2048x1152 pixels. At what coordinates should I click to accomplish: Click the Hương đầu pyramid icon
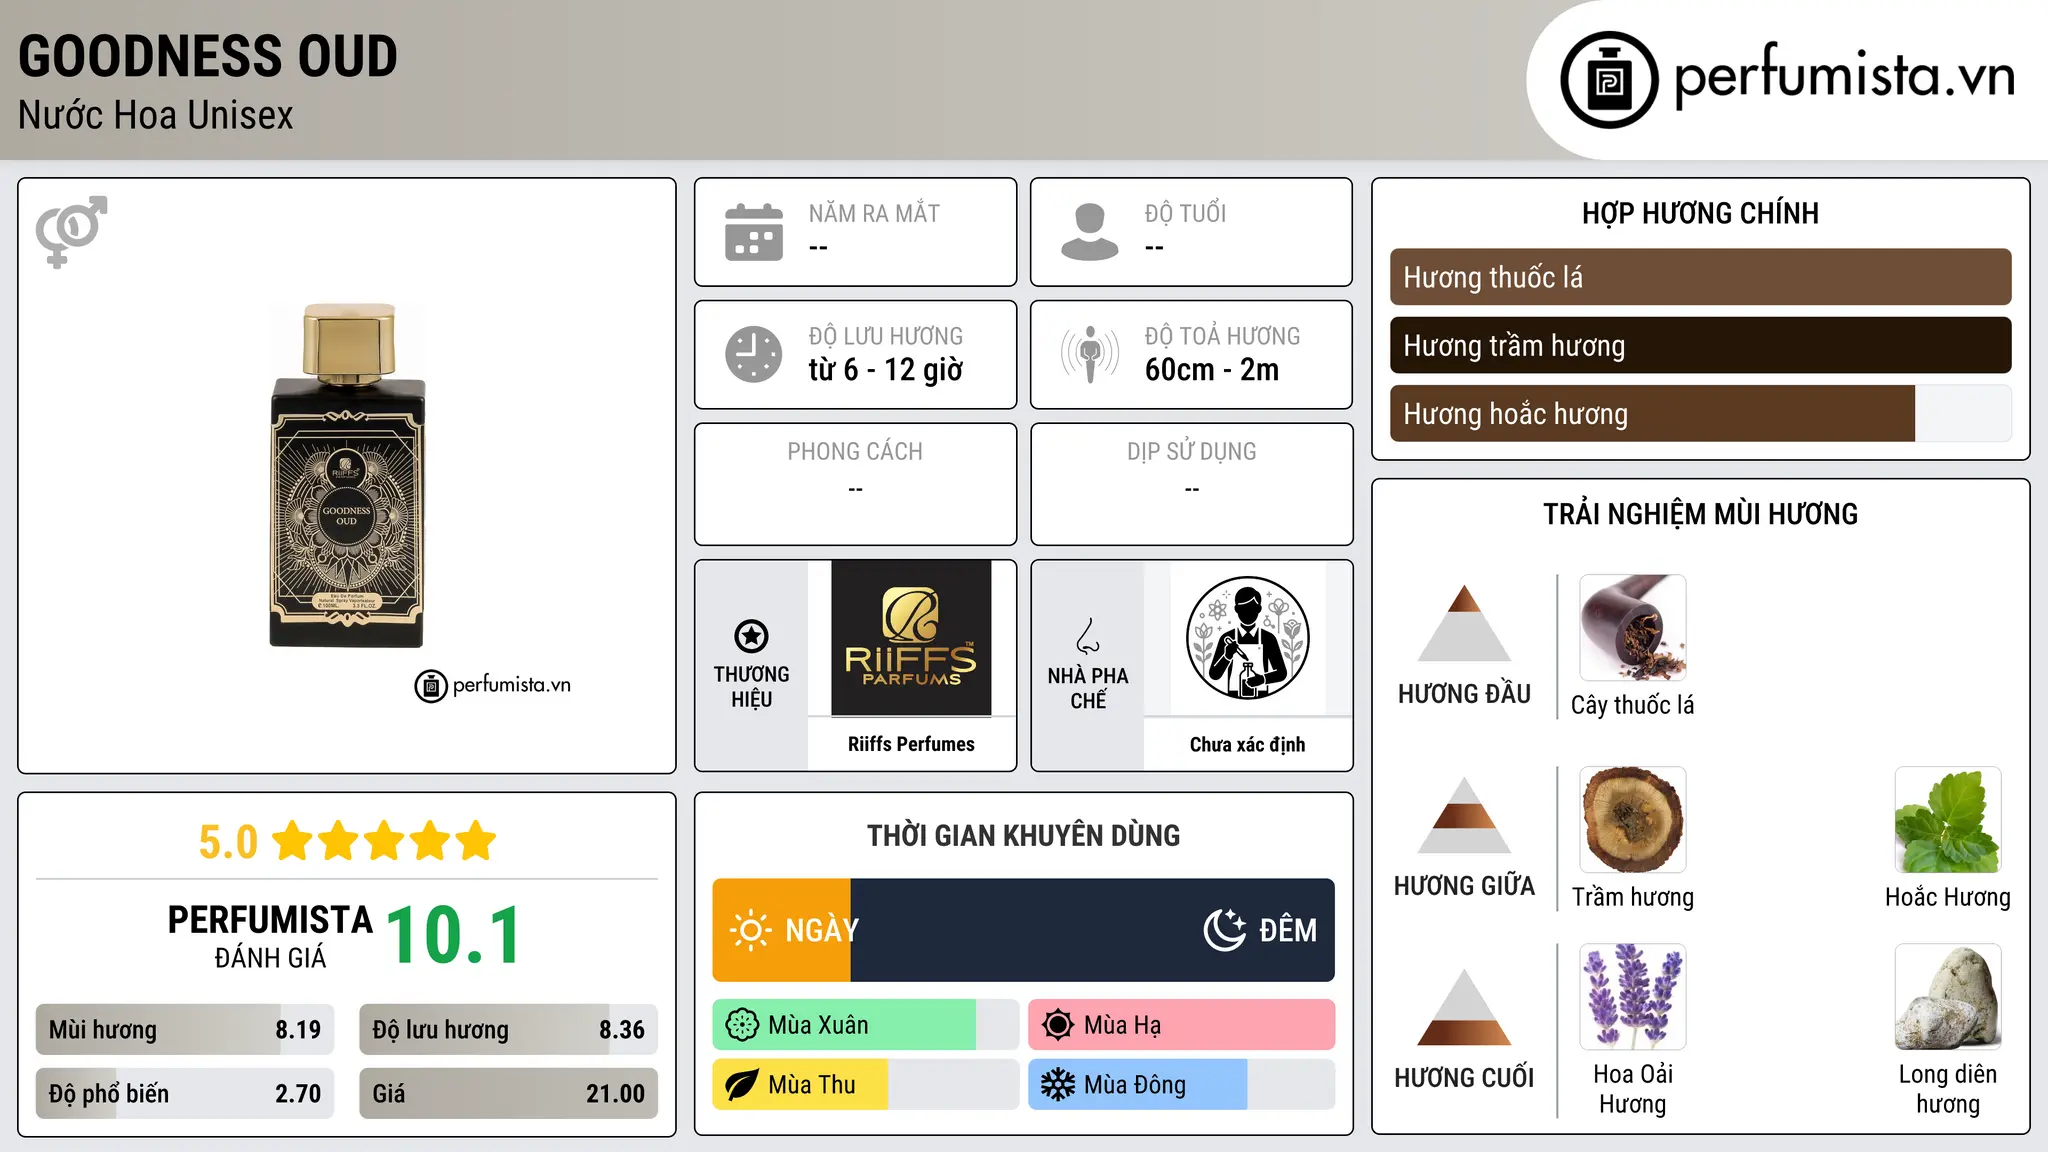click(x=1464, y=623)
